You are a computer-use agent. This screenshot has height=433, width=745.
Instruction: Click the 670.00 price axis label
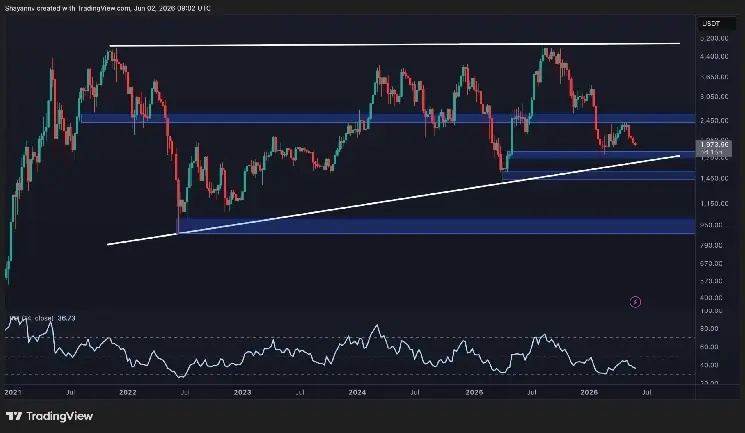pos(712,263)
